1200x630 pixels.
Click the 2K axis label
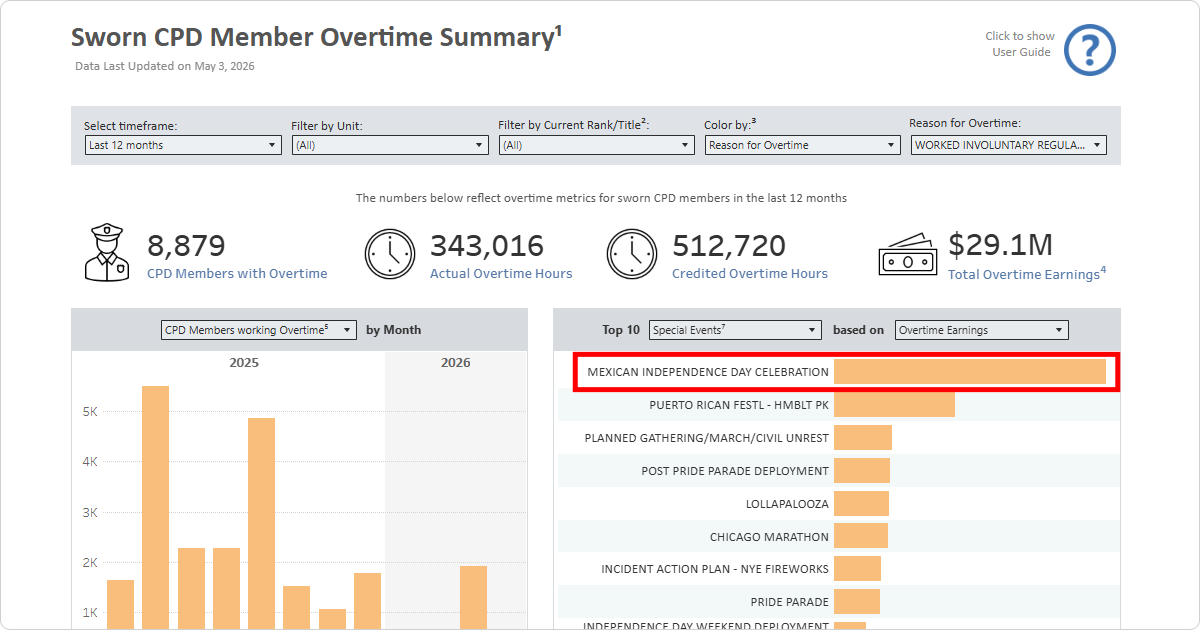tap(89, 563)
